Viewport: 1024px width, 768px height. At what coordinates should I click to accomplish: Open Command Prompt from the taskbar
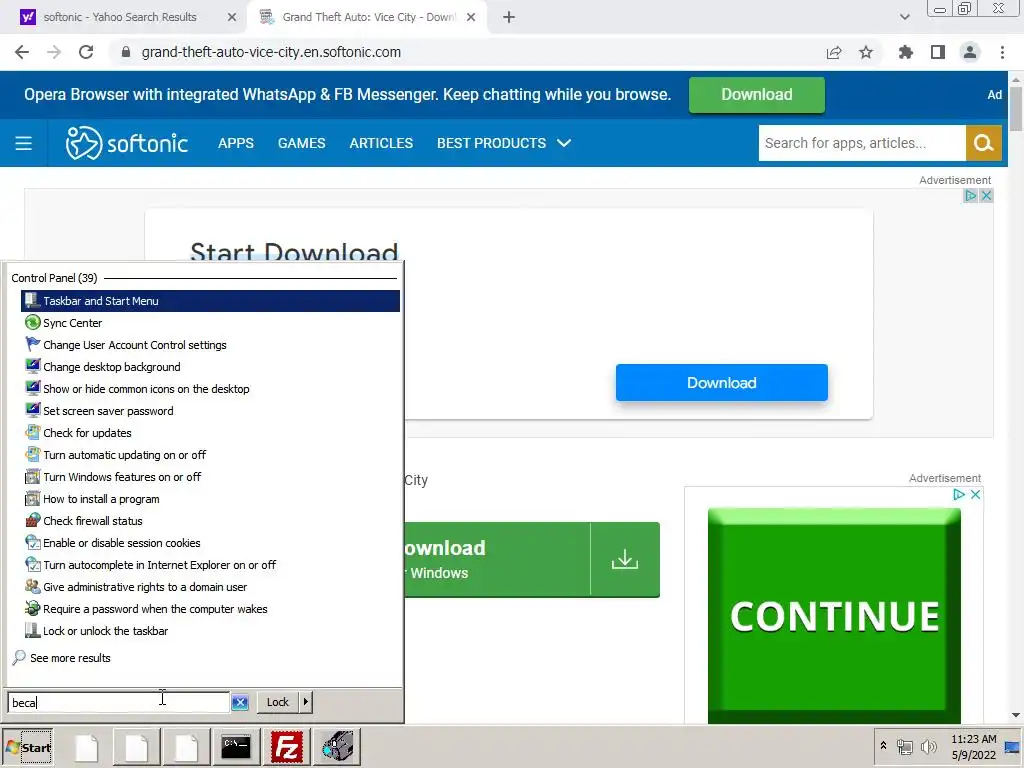tap(236, 746)
